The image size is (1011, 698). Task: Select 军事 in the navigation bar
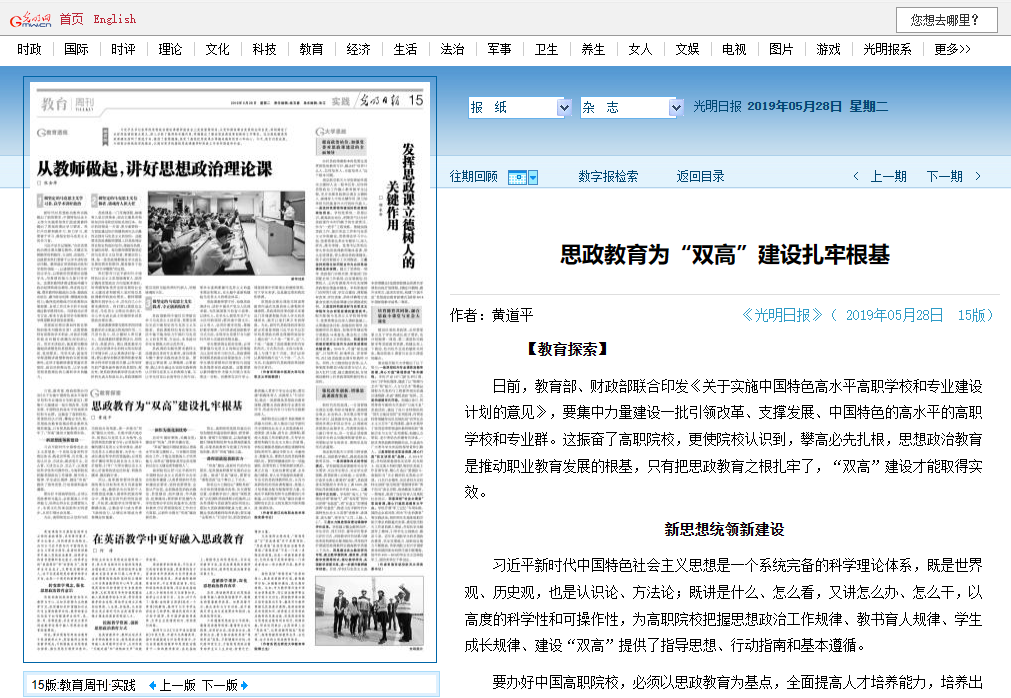(x=499, y=49)
